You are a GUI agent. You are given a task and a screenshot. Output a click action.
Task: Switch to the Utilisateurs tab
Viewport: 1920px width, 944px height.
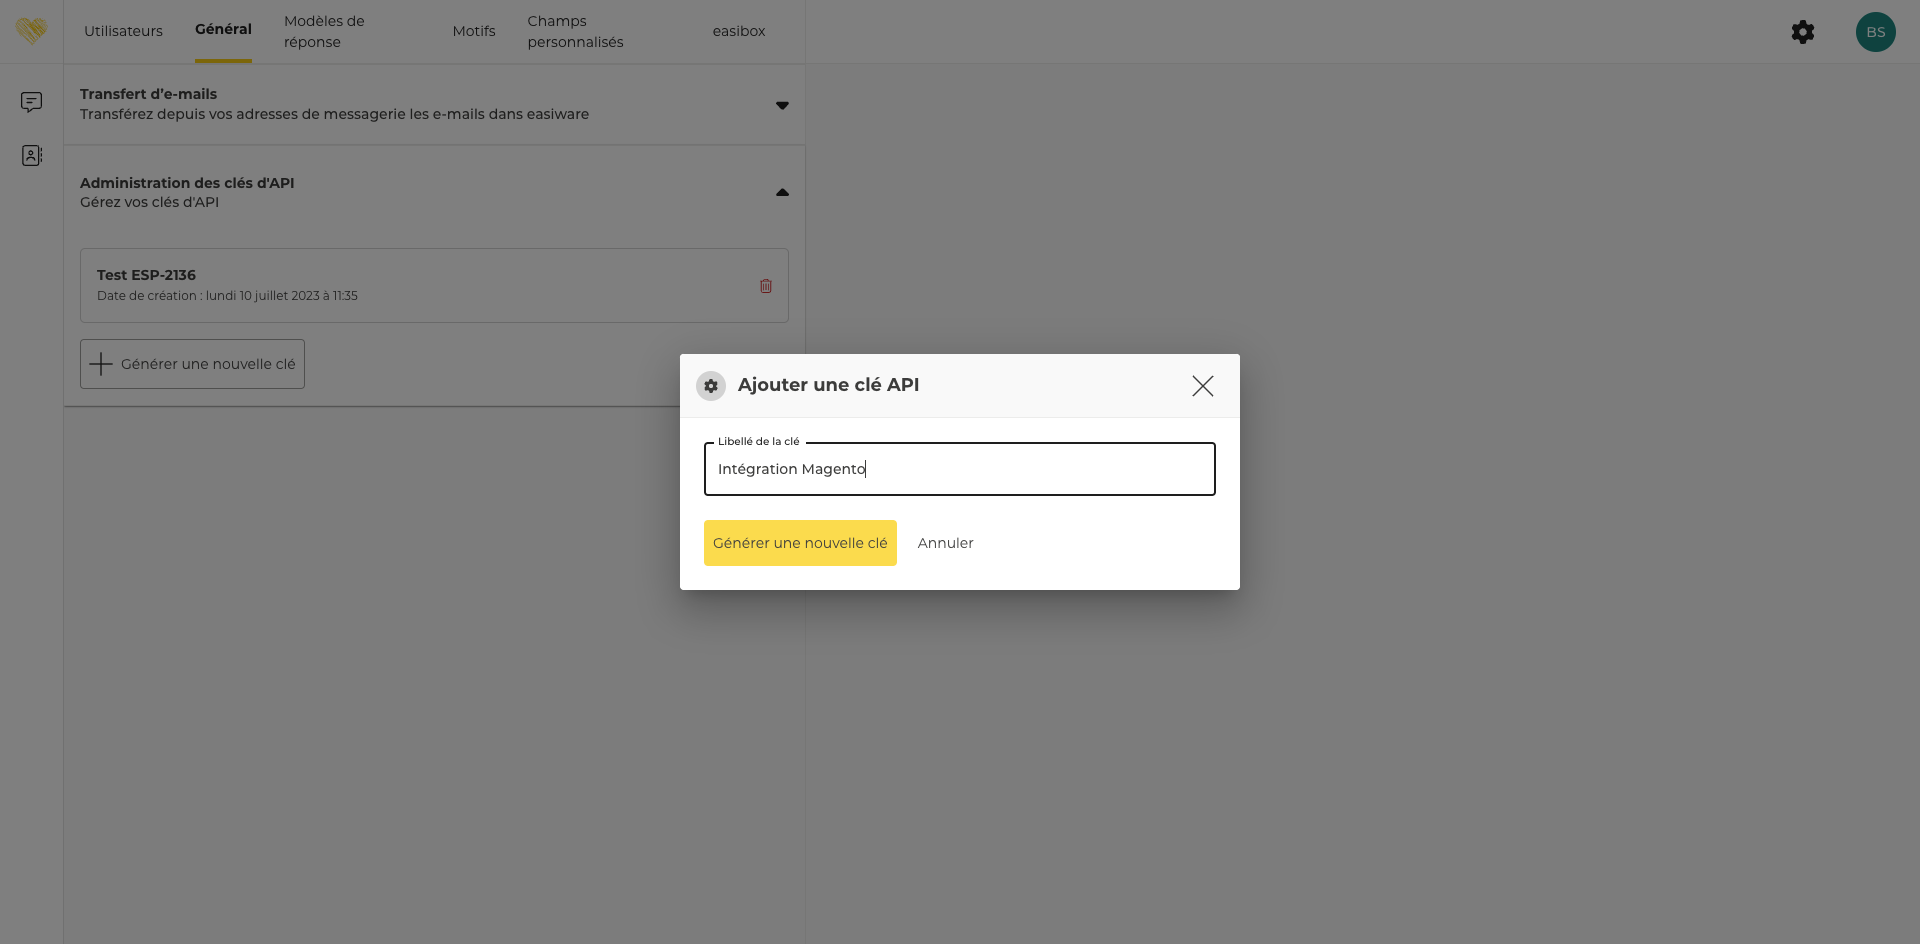(123, 31)
